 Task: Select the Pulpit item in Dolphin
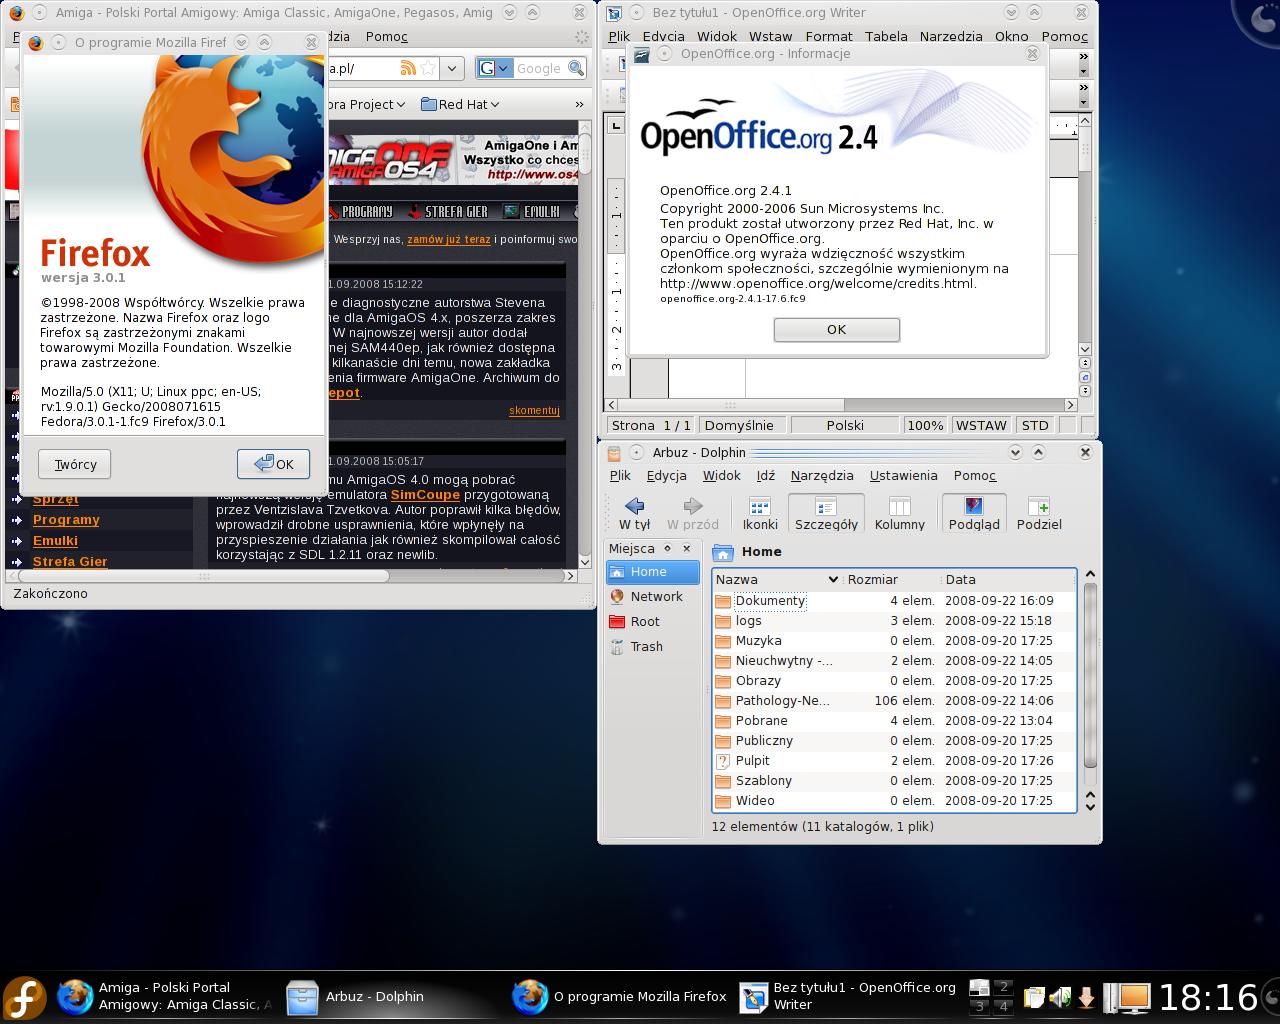(x=752, y=761)
